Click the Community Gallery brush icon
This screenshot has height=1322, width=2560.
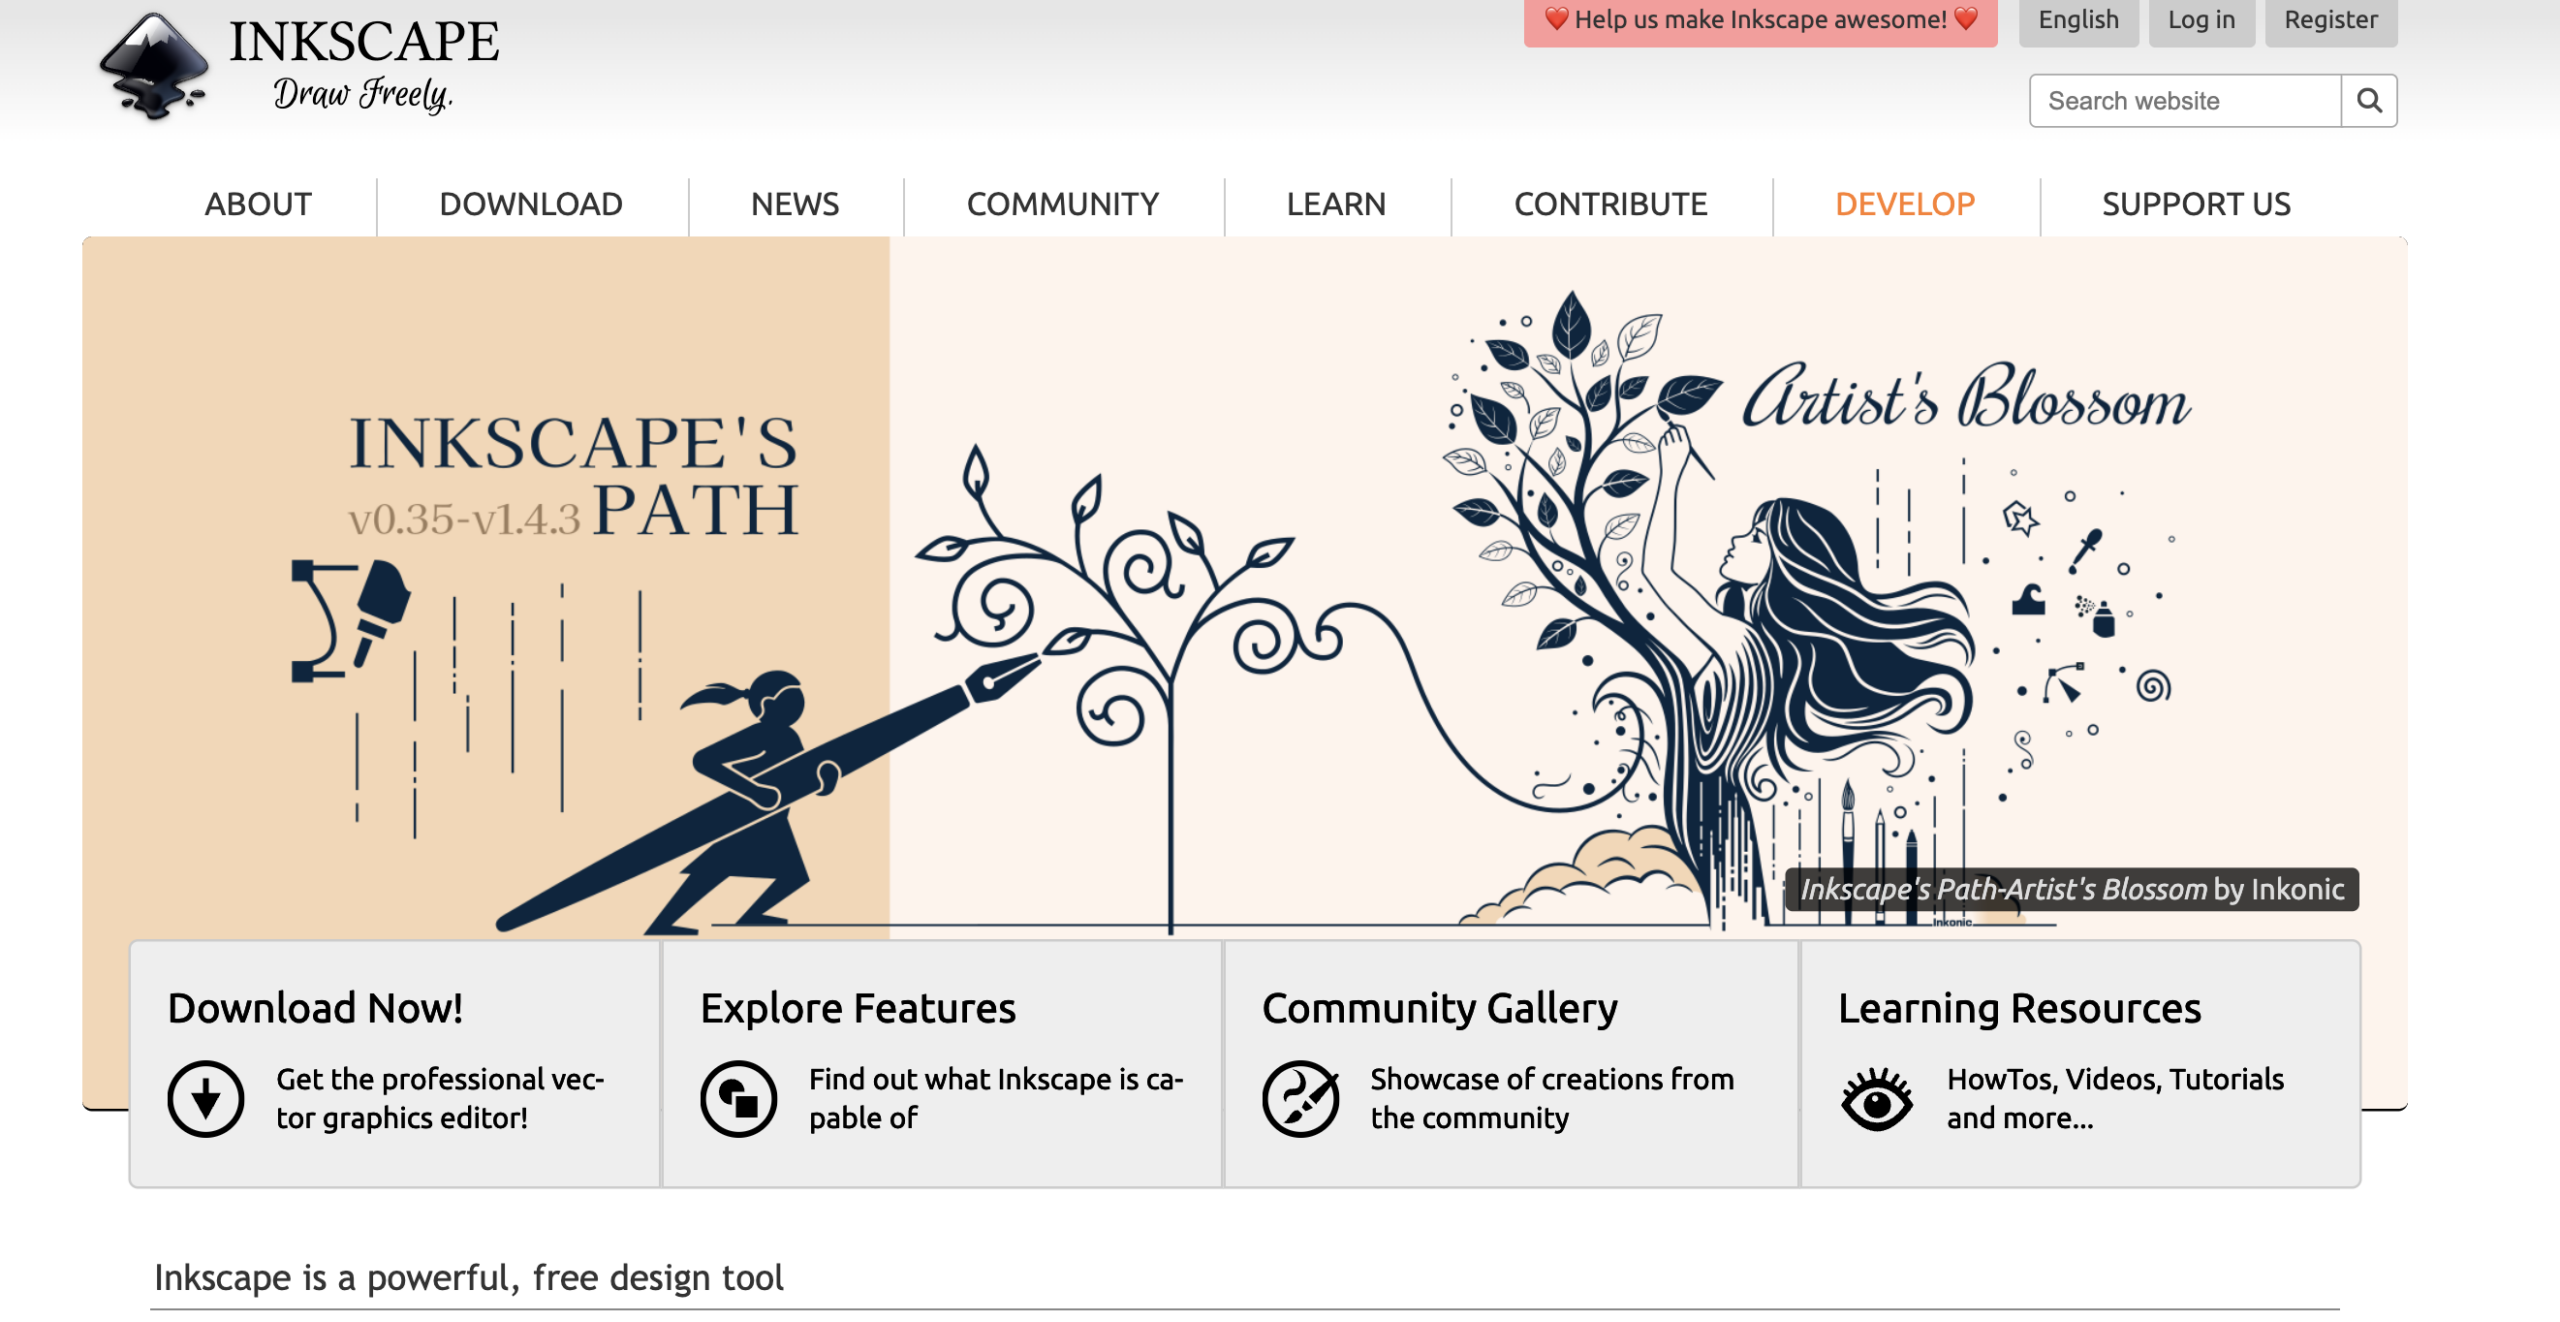(1300, 1098)
